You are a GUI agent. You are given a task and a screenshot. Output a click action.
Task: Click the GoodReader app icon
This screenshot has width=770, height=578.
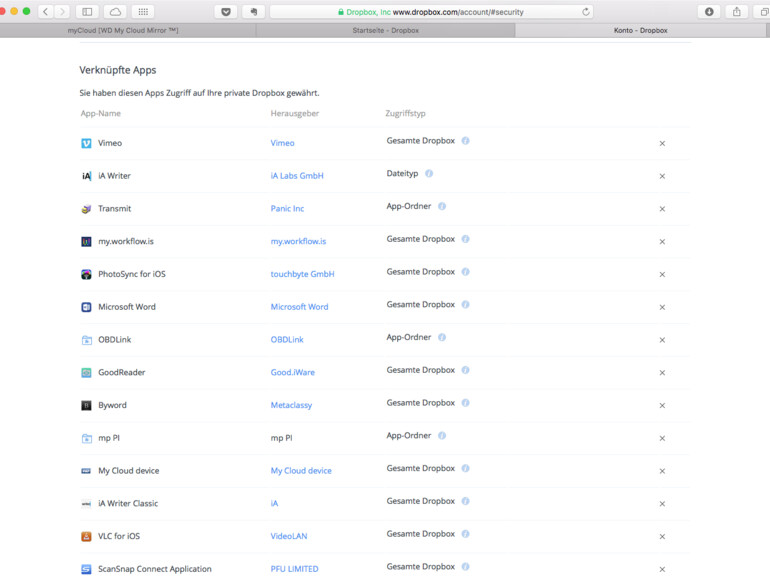86,373
